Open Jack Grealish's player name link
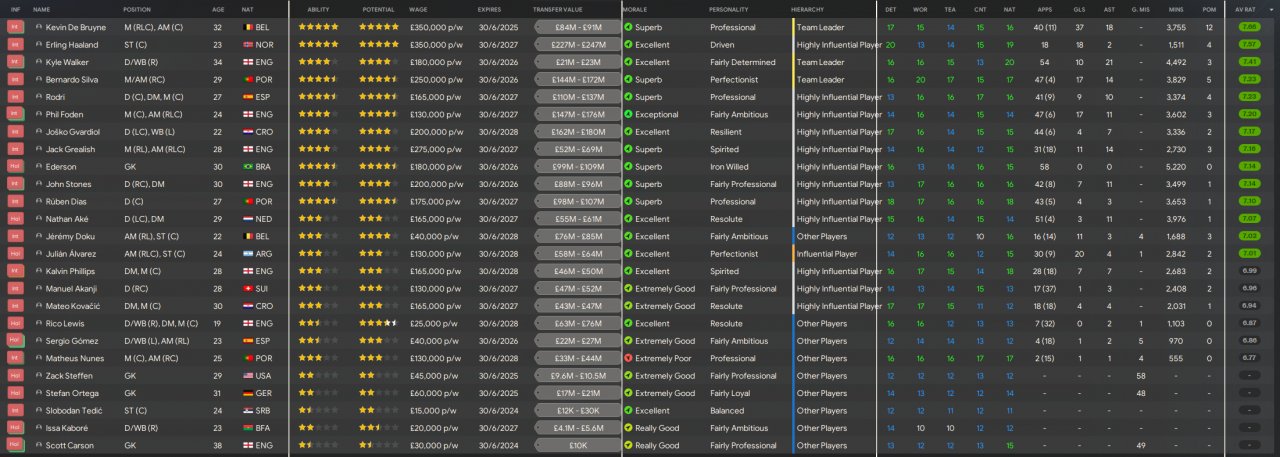Image resolution: width=1280 pixels, height=457 pixels. pyautogui.click(x=71, y=149)
